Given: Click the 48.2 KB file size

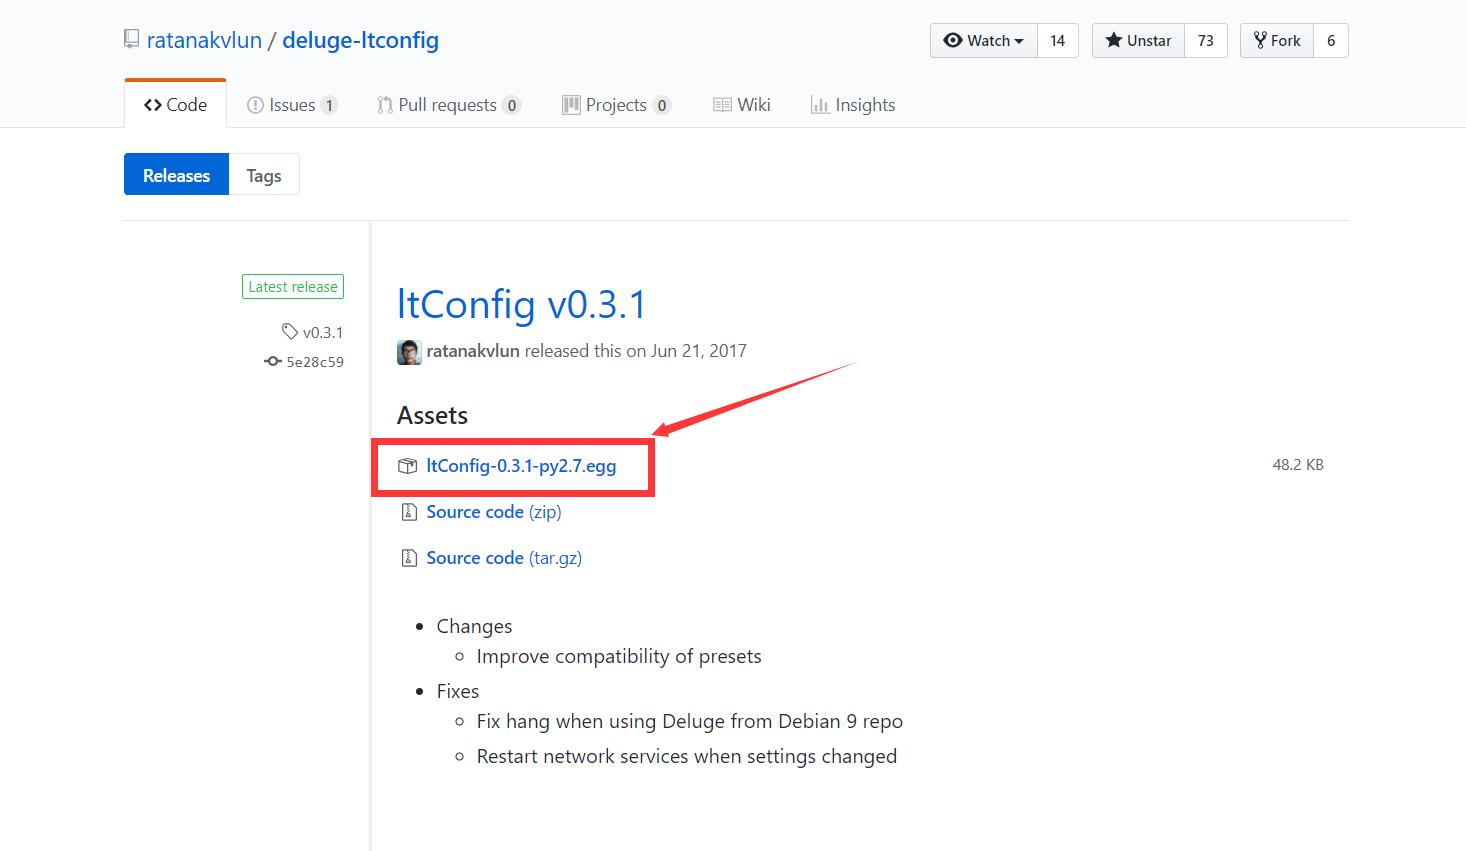Looking at the screenshot, I should 1298,465.
